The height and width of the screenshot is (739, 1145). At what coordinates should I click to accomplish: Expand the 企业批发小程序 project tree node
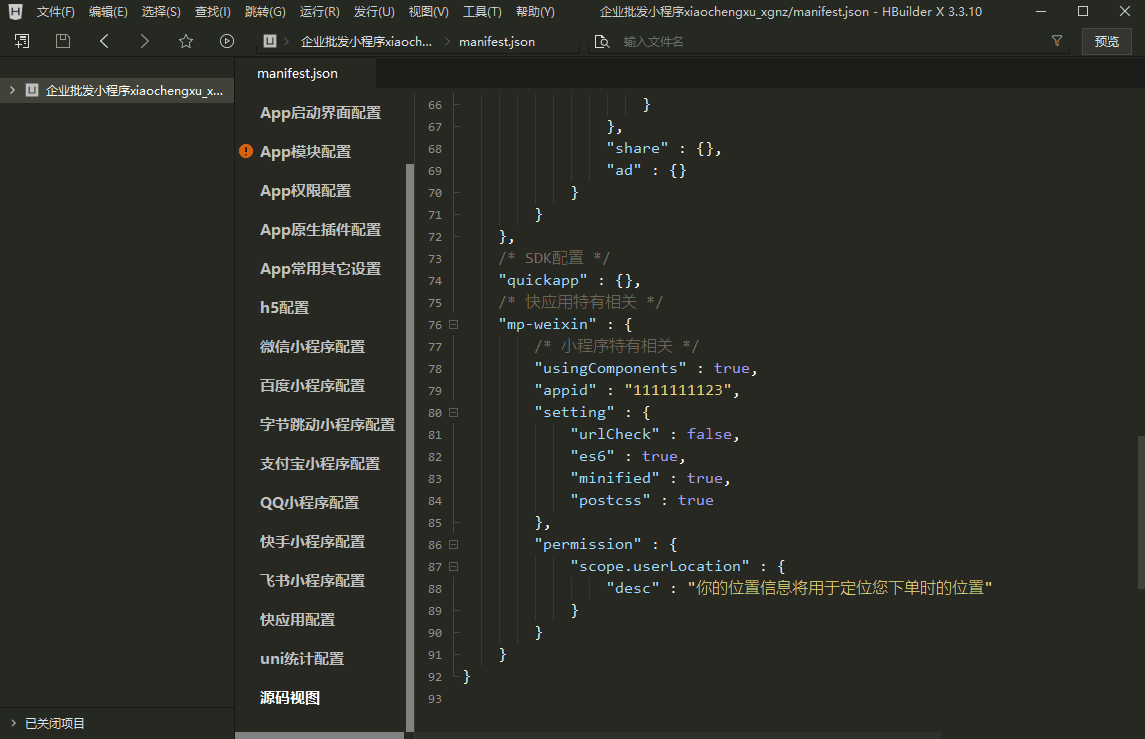[x=12, y=90]
